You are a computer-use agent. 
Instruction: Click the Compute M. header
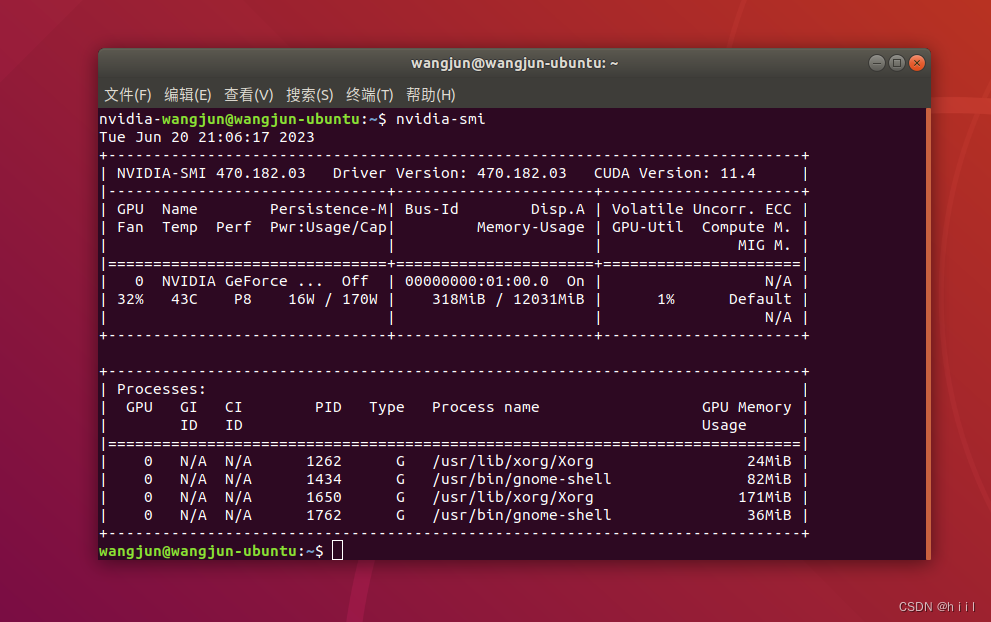pyautogui.click(x=746, y=228)
